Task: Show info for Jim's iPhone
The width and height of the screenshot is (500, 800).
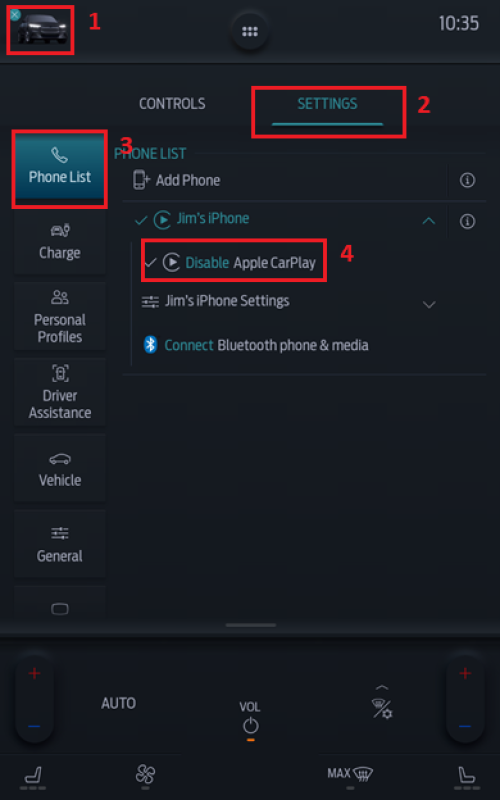Action: click(x=467, y=221)
